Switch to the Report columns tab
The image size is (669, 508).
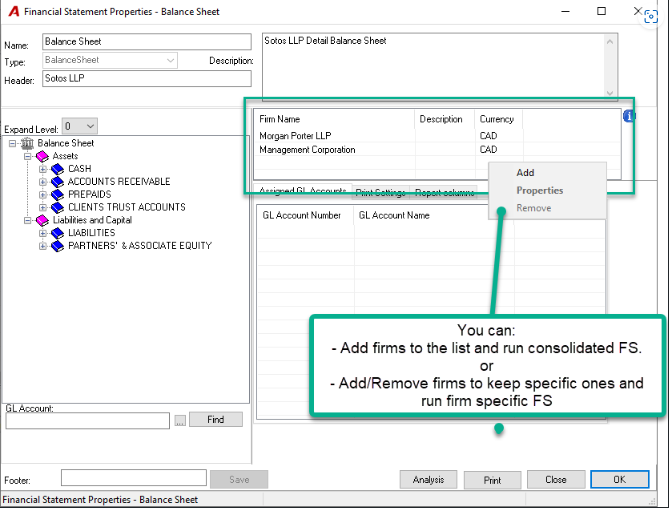coord(444,193)
